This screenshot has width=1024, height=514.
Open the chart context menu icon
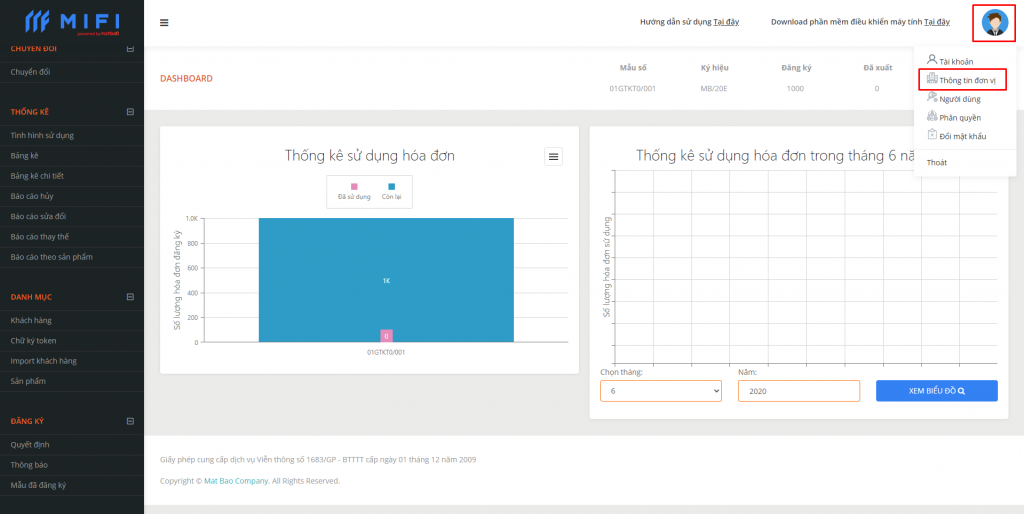(554, 156)
